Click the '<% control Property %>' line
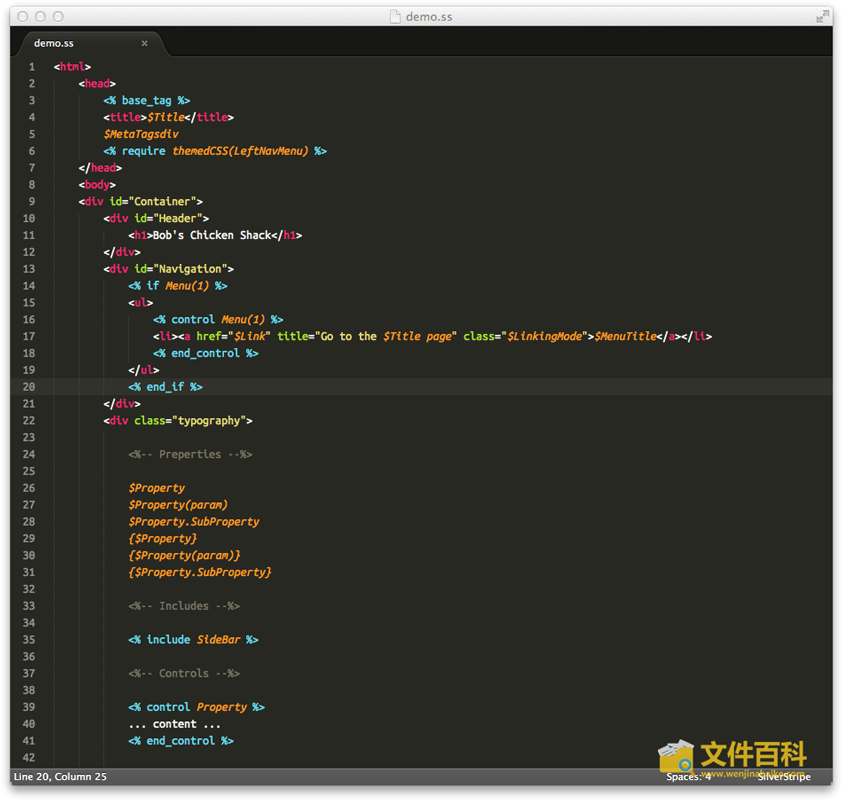The height and width of the screenshot is (800, 842). pos(197,707)
